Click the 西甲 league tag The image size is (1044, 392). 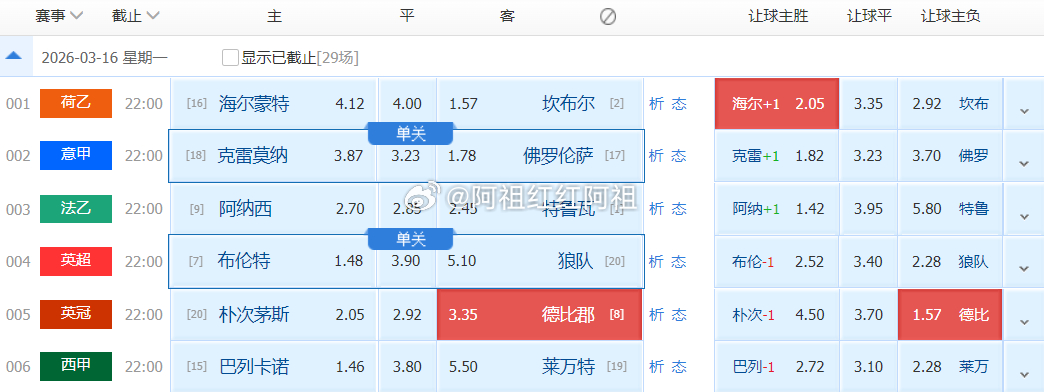click(x=76, y=366)
